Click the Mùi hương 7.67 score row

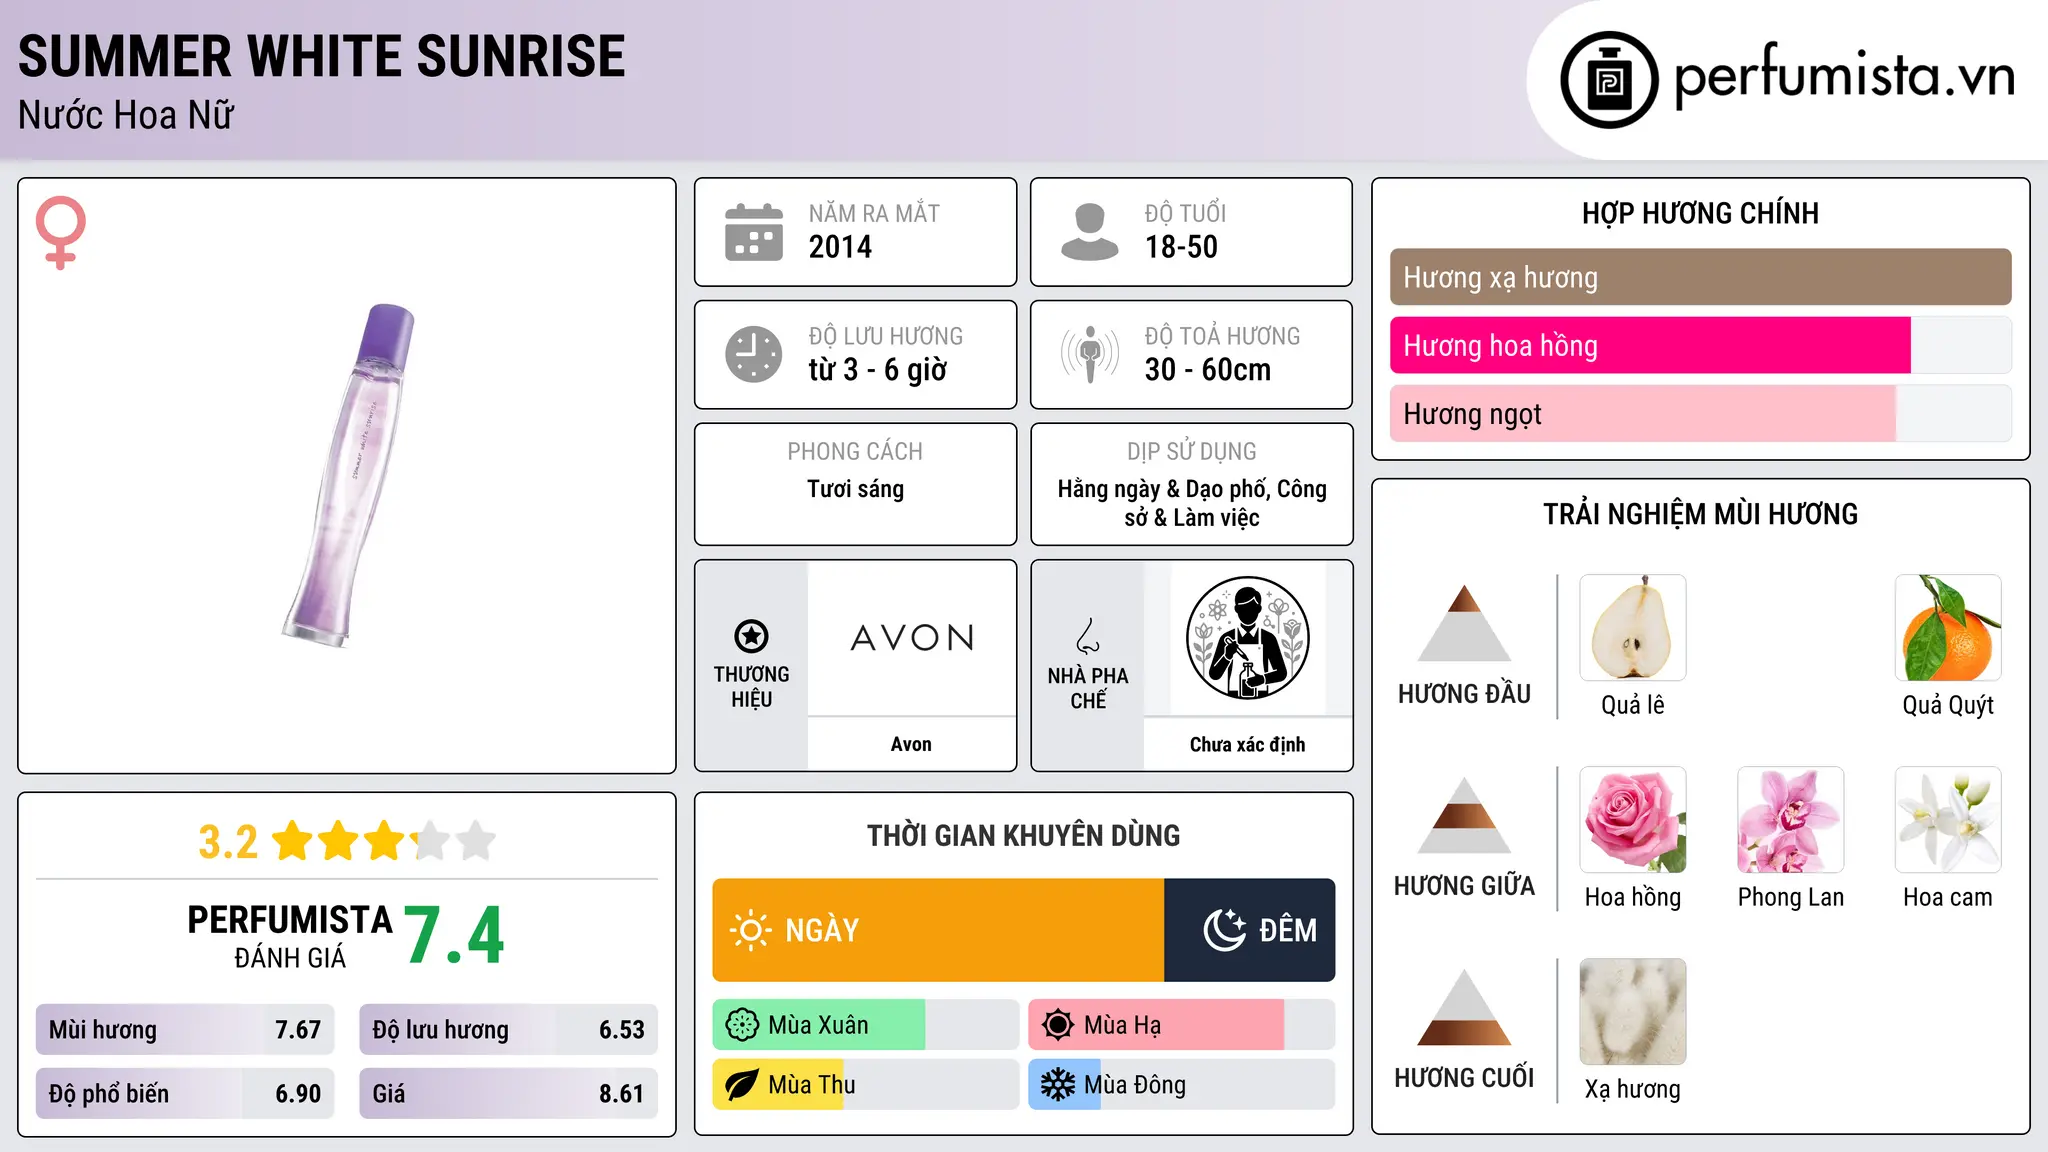(x=185, y=1030)
